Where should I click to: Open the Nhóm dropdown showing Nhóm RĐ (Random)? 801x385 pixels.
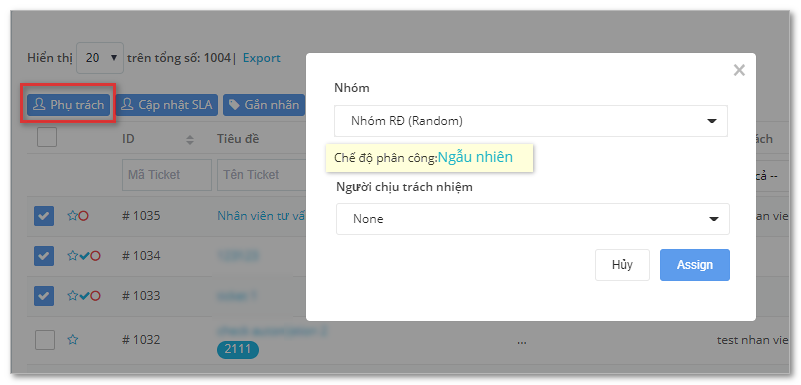[531, 121]
